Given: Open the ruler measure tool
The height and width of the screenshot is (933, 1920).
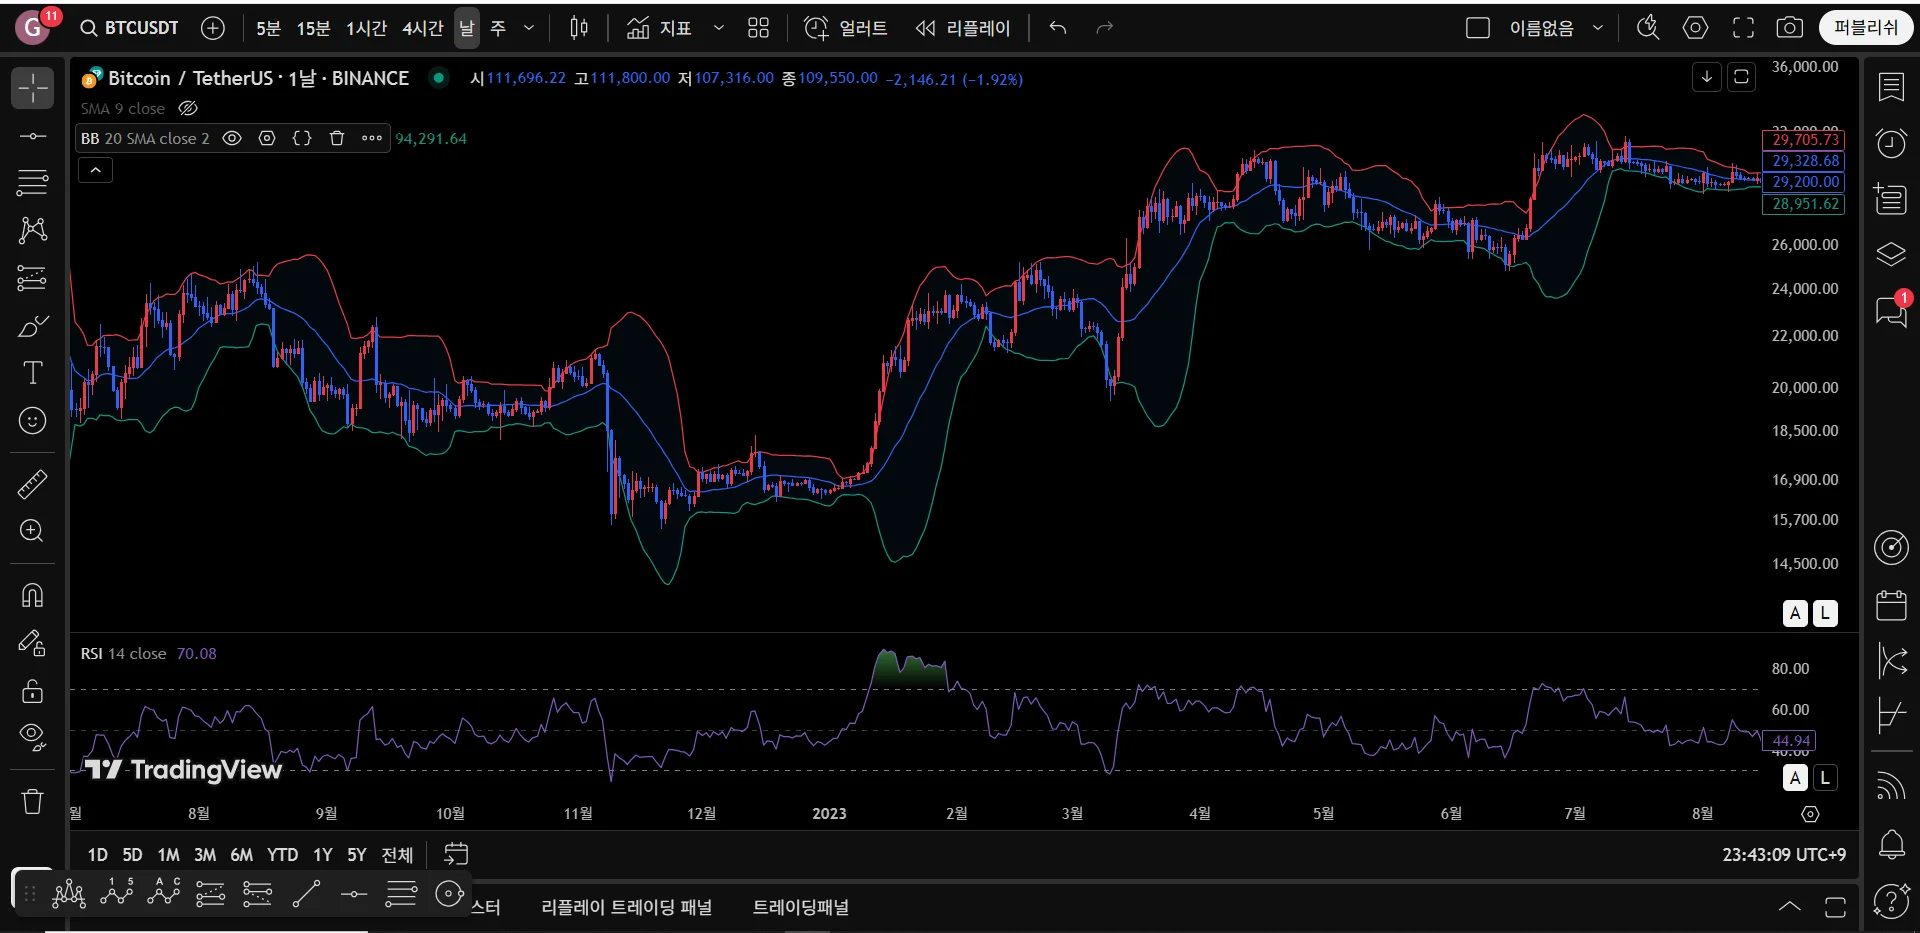Looking at the screenshot, I should pyautogui.click(x=32, y=485).
